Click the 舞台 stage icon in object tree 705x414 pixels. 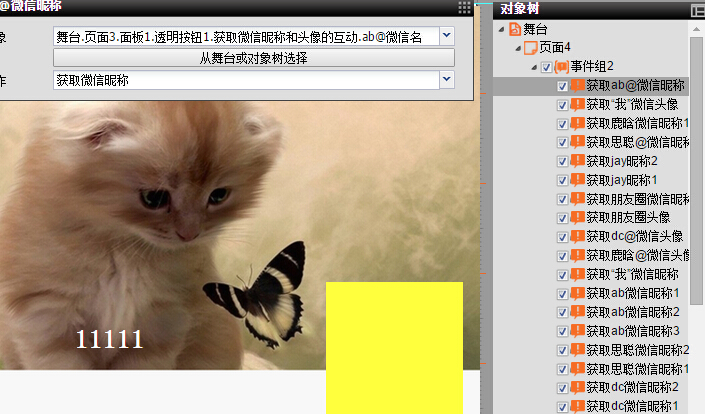click(515, 29)
